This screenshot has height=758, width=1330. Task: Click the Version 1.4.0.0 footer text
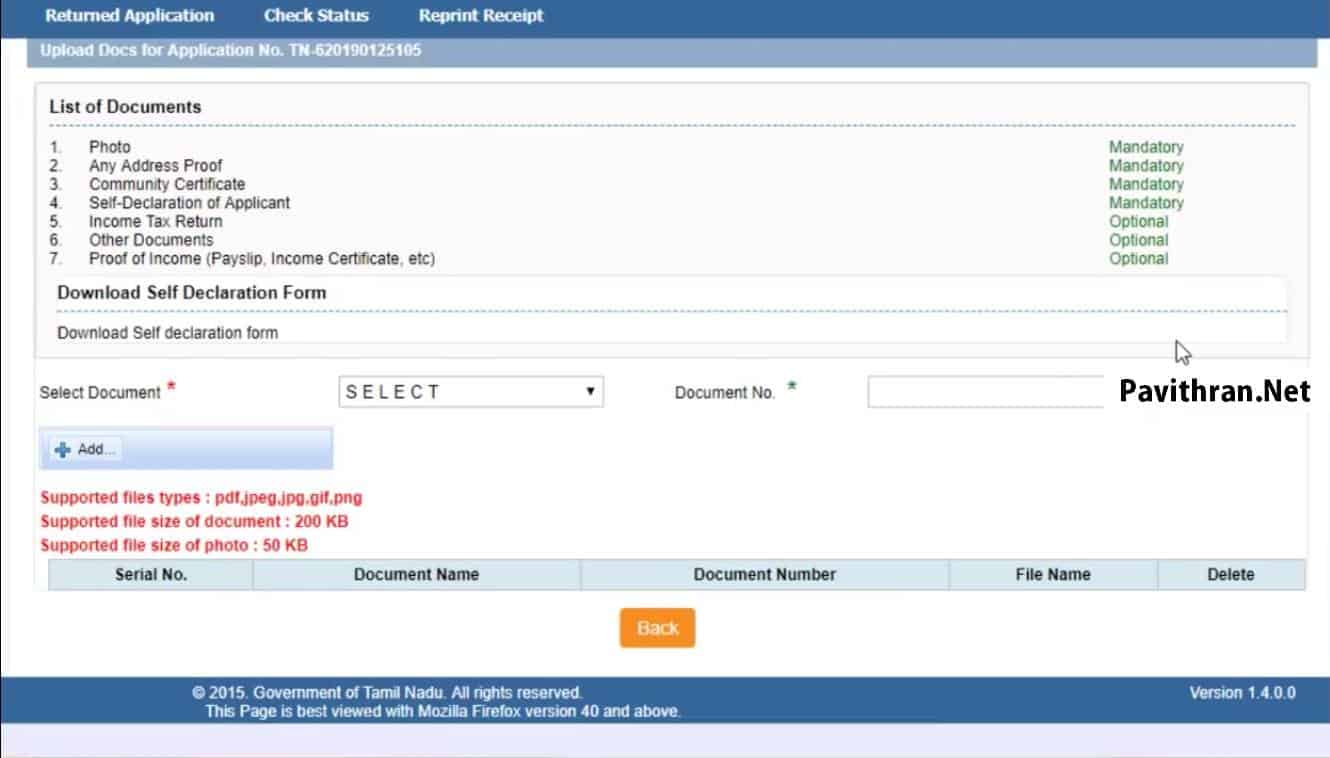point(1242,692)
